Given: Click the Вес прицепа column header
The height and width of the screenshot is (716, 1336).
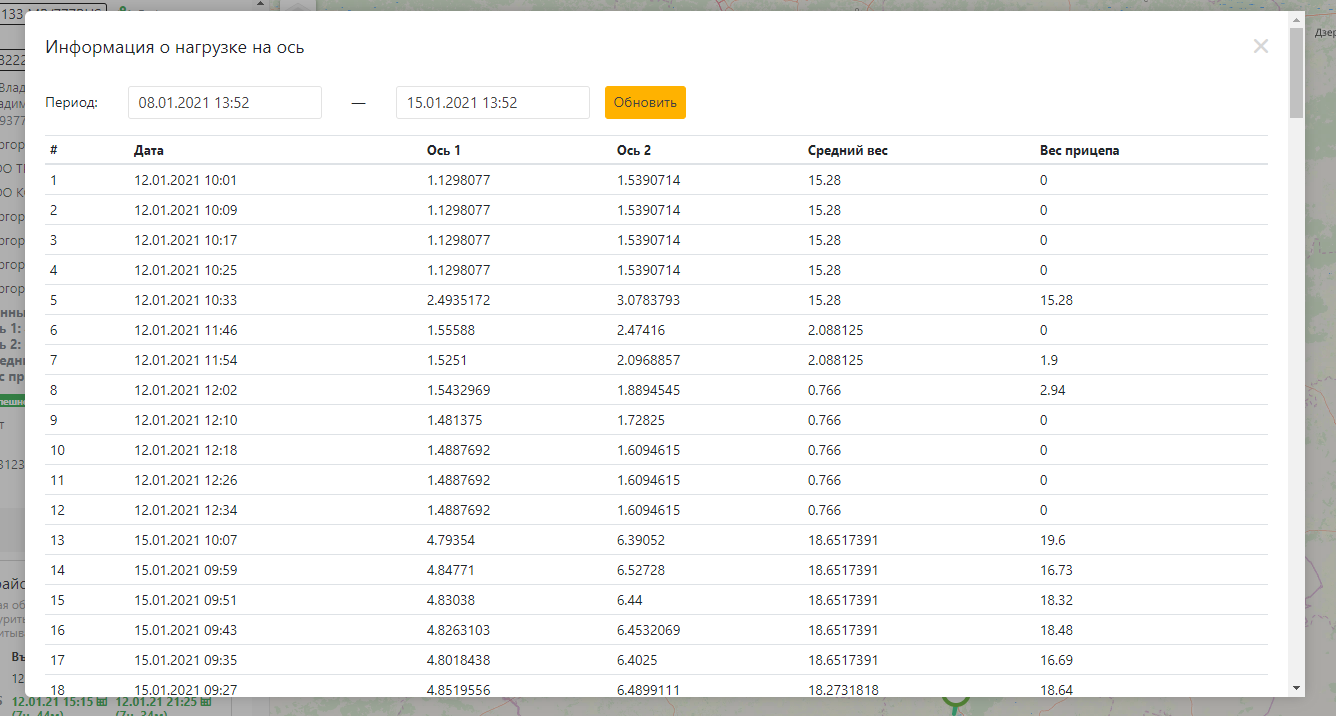Looking at the screenshot, I should pos(1080,151).
